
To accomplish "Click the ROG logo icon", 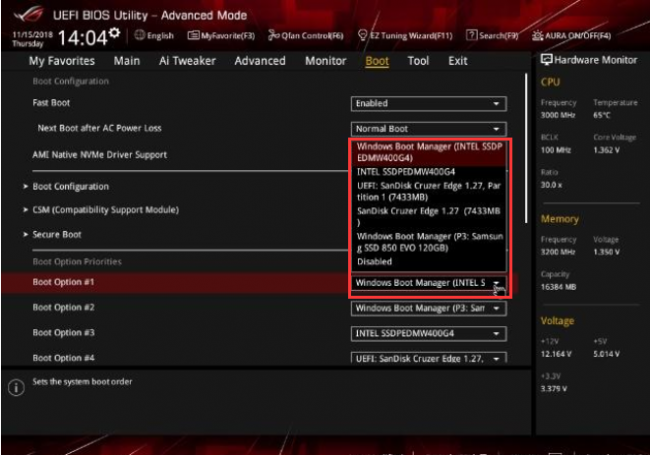I will click(x=28, y=14).
